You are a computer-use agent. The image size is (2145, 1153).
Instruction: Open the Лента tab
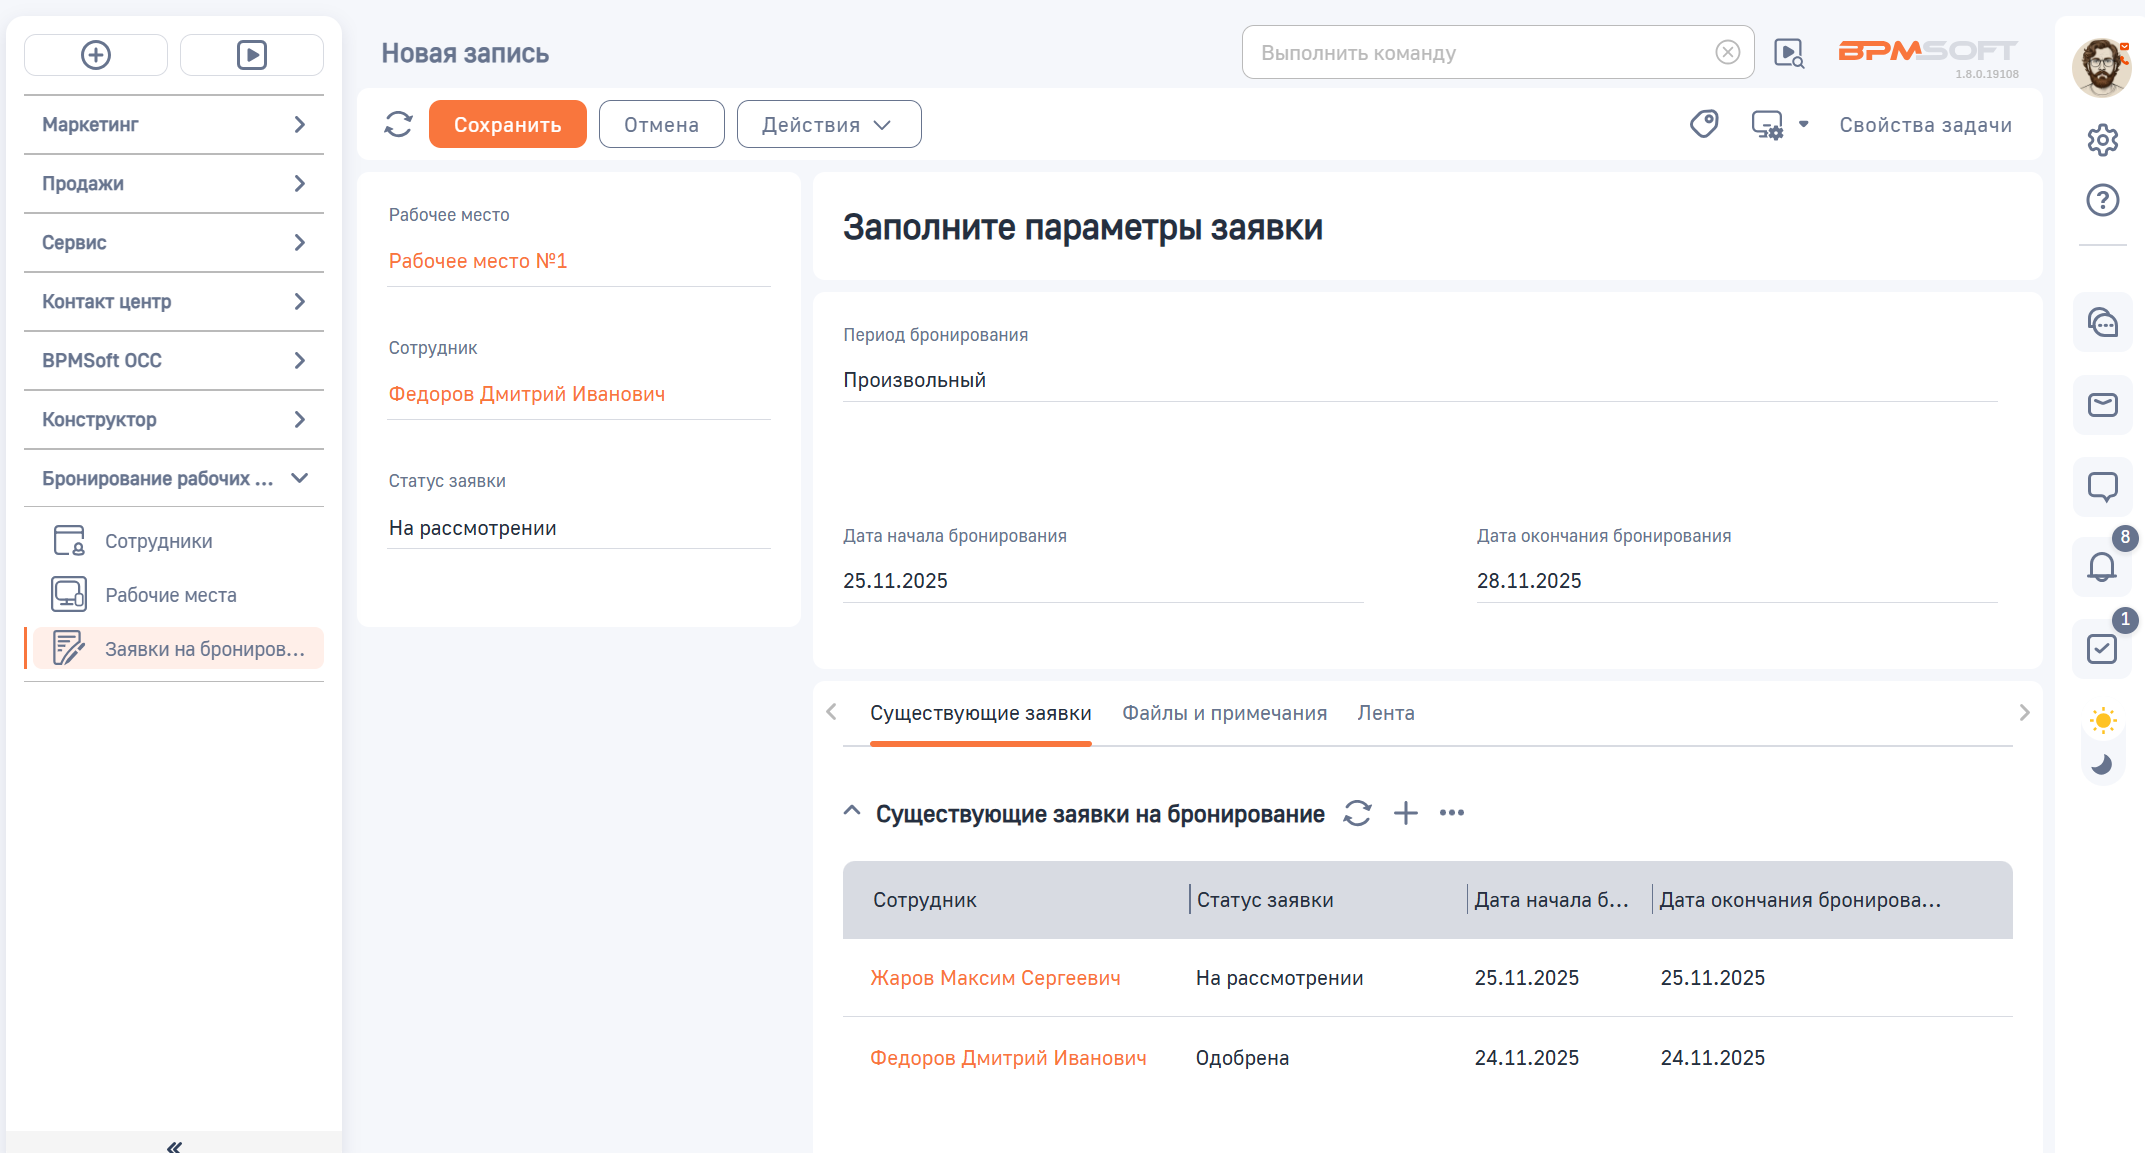click(1386, 712)
